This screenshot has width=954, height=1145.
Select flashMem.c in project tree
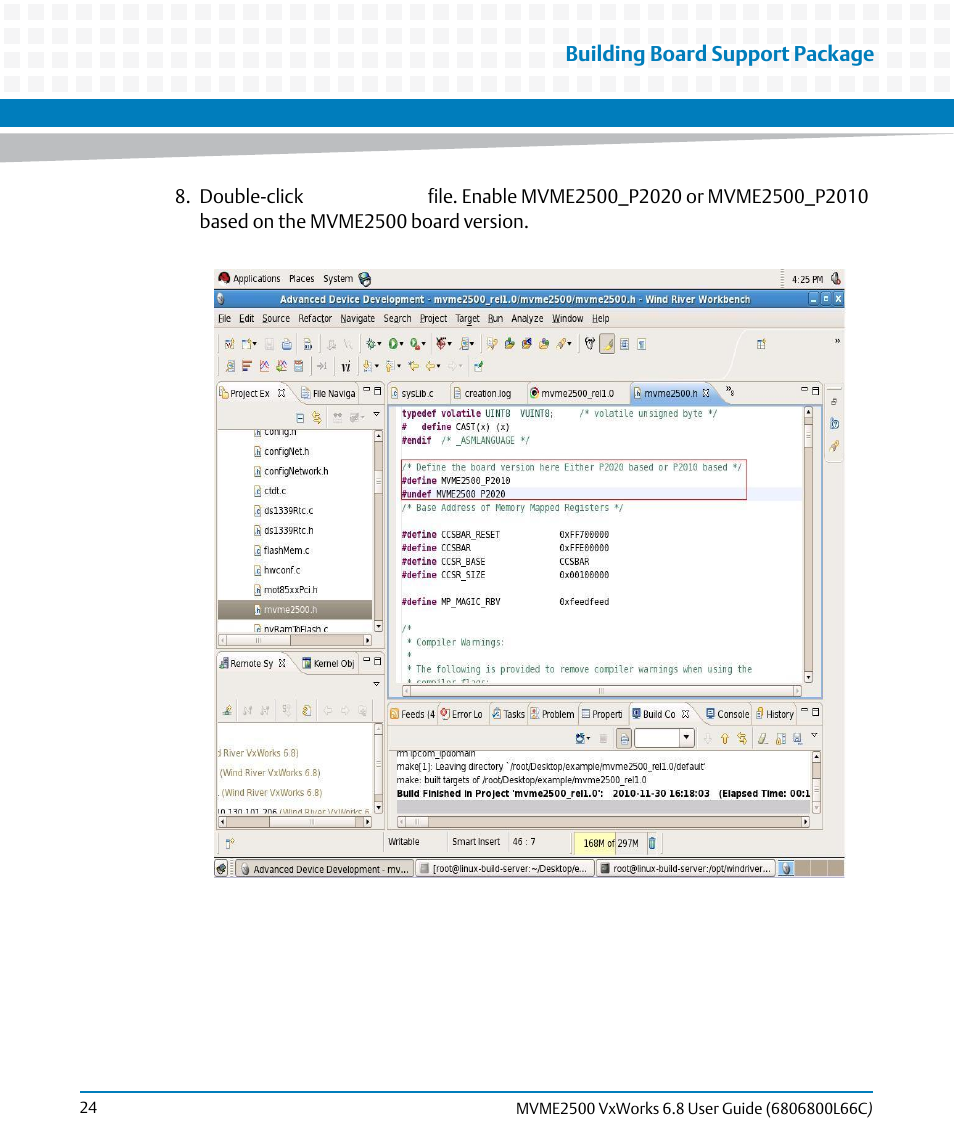(x=281, y=551)
